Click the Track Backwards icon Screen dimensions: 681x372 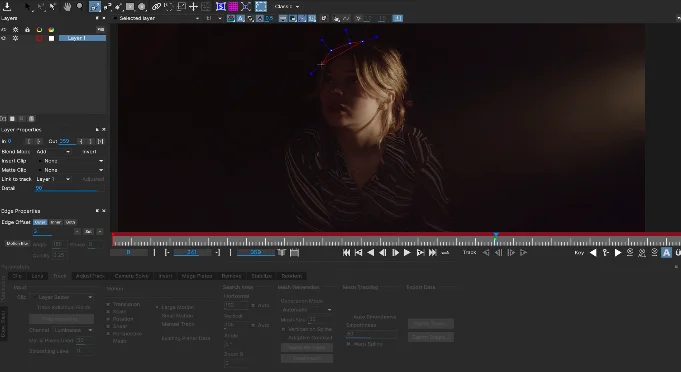pos(486,252)
